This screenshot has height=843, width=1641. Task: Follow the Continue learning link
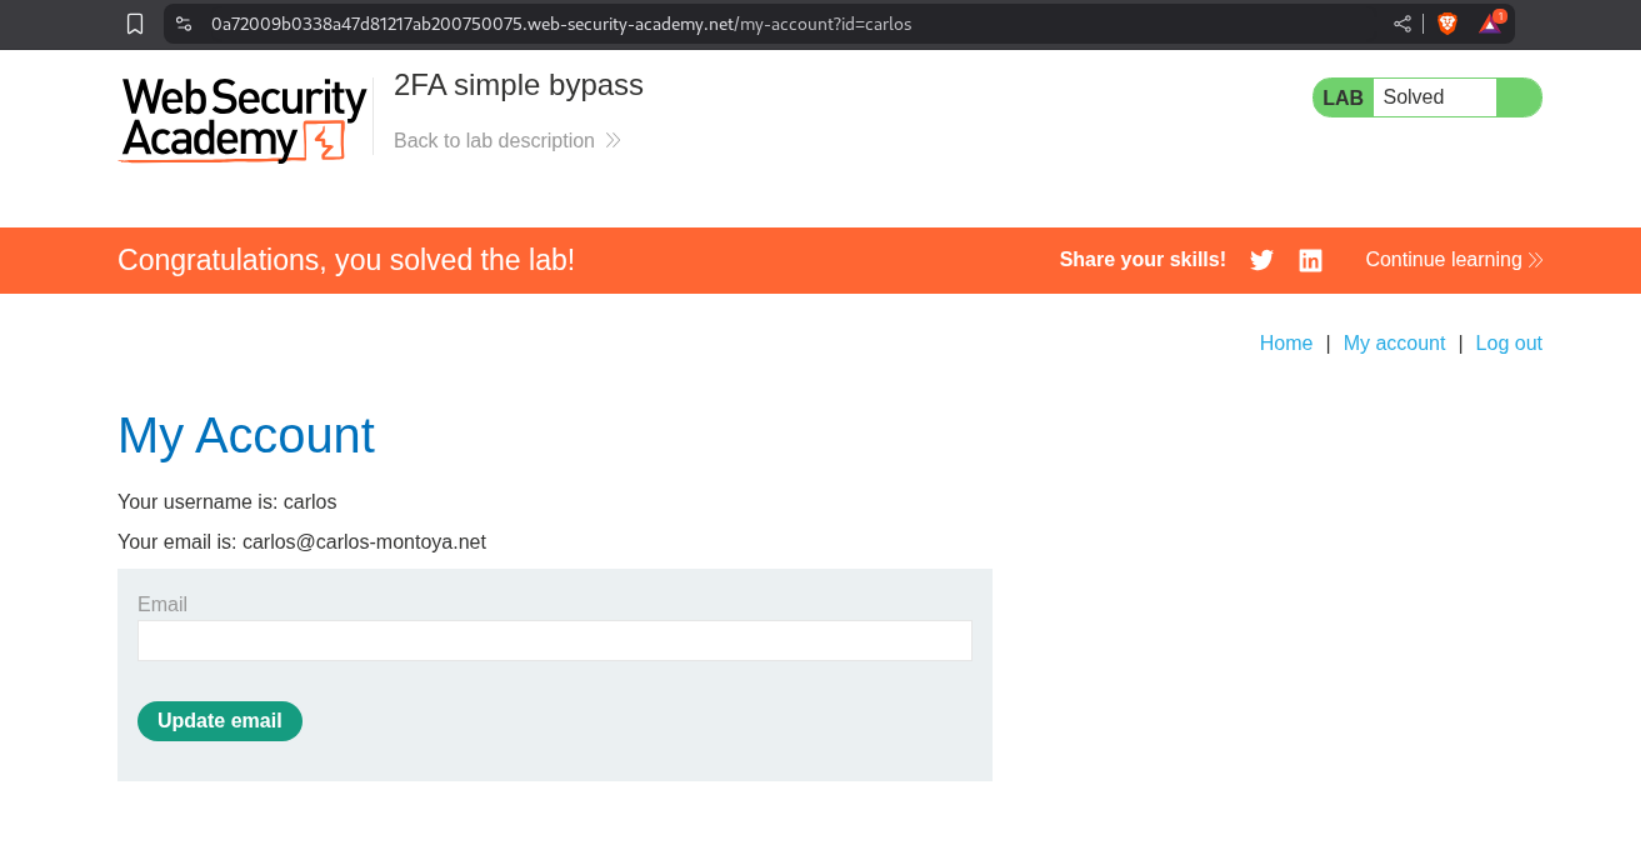(1443, 260)
